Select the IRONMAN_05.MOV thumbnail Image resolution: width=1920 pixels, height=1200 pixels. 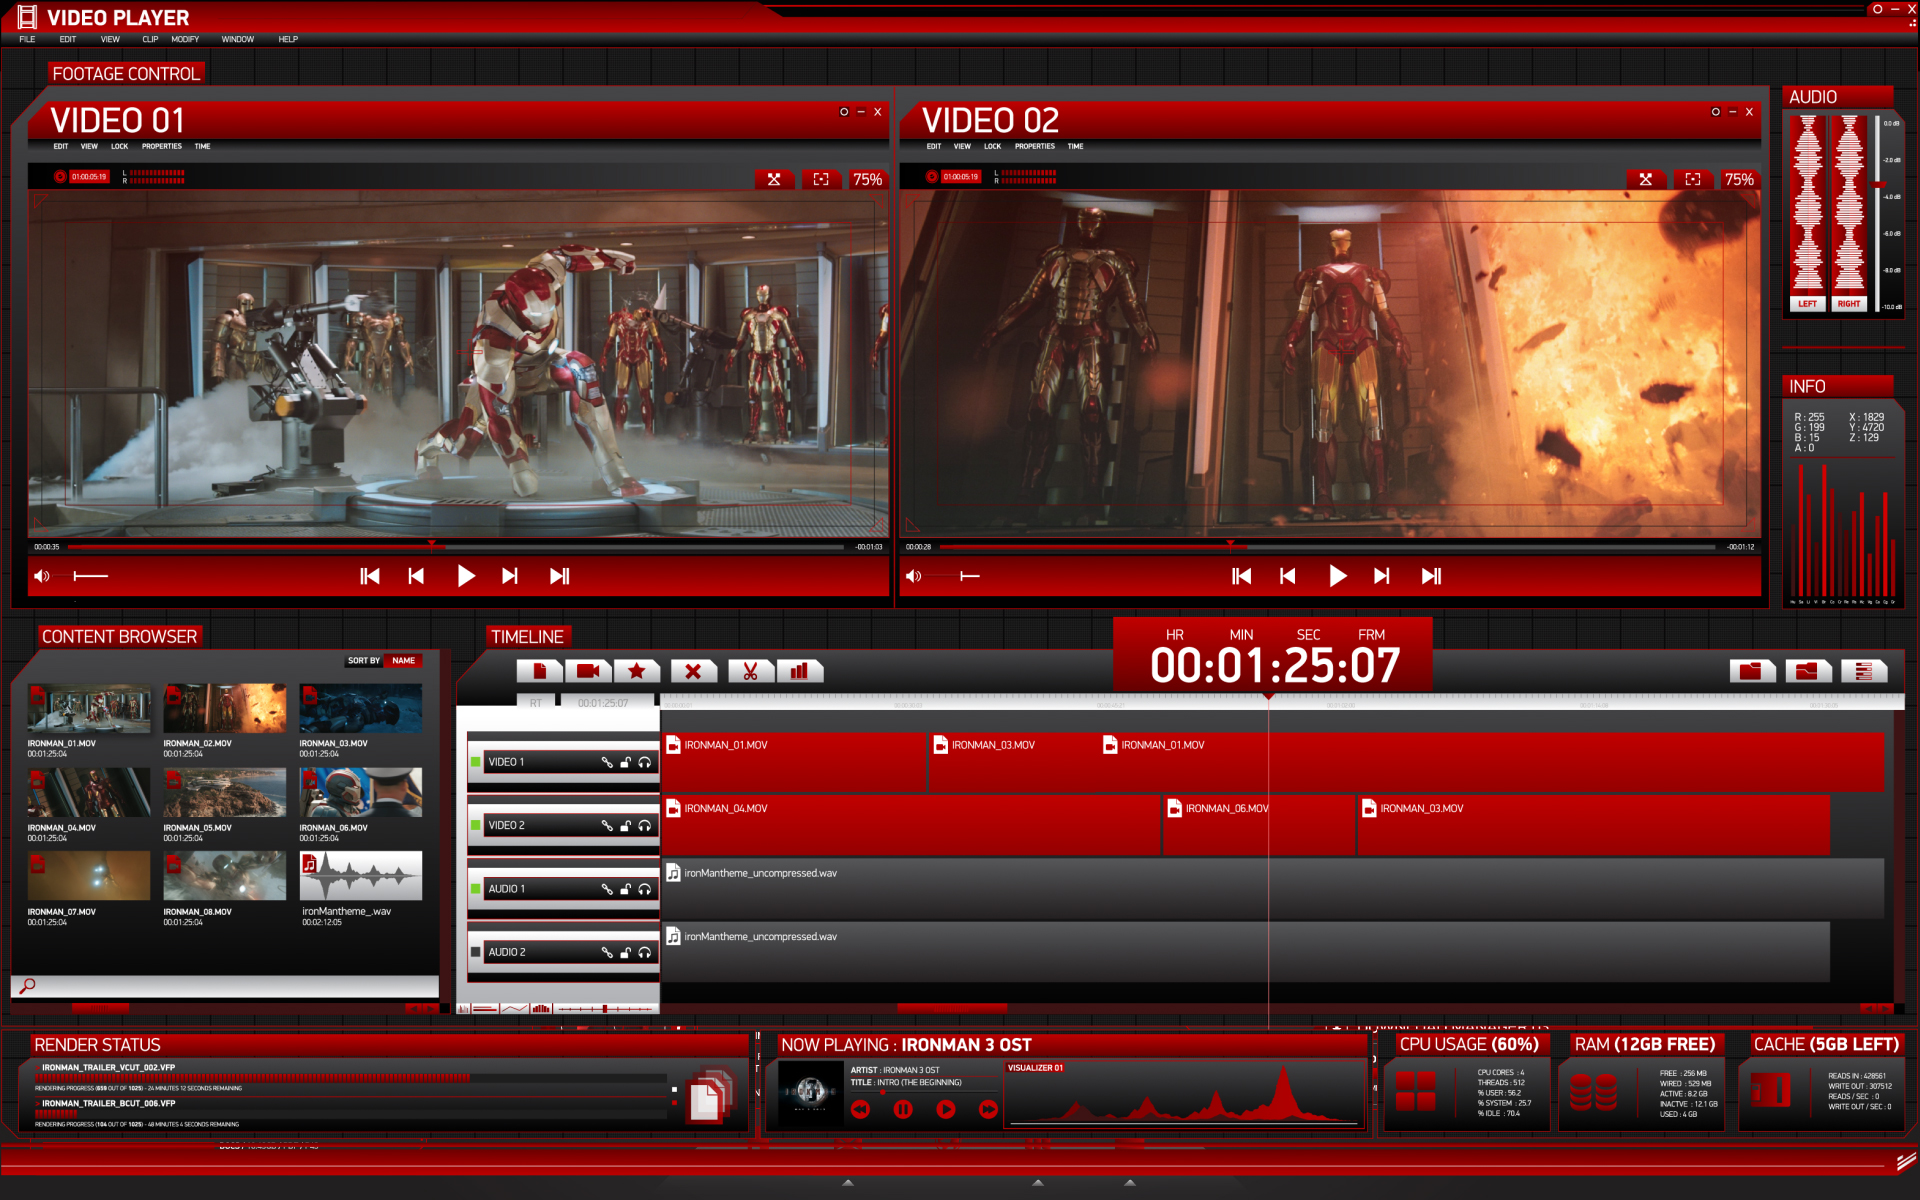click(225, 792)
